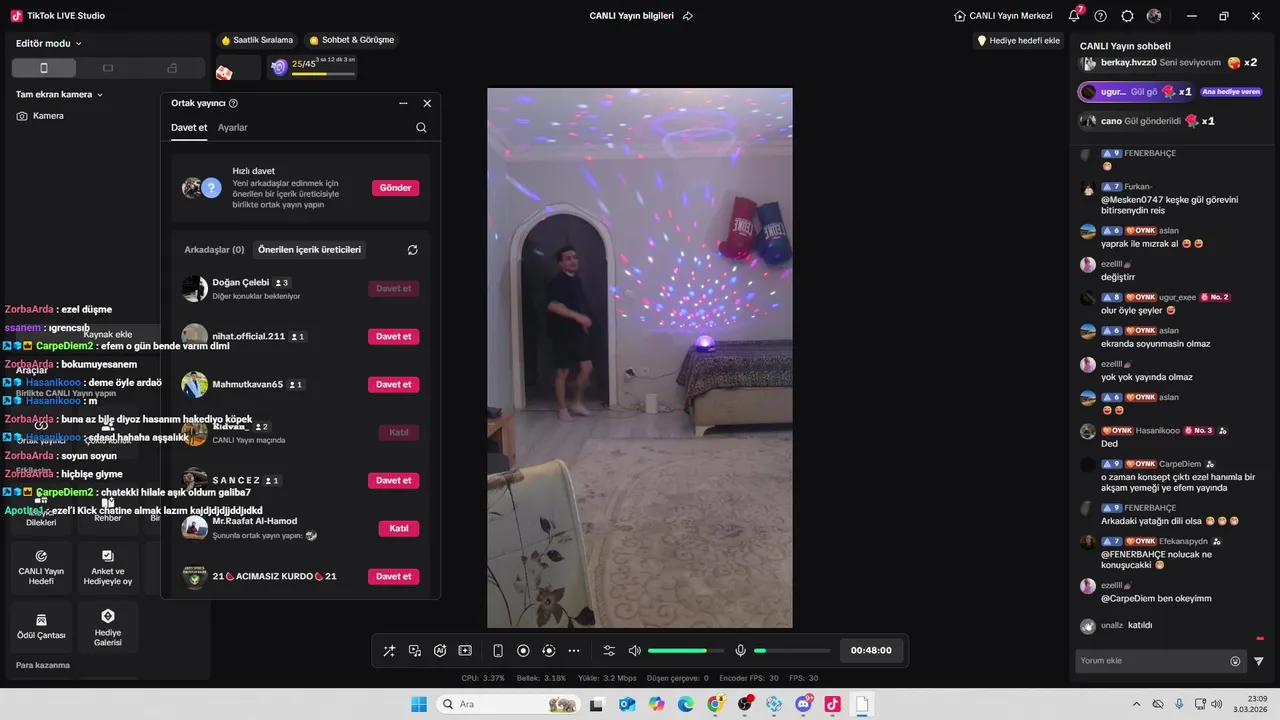1280x720 pixels.
Task: Invite ACIMASIZ KURDO with Davet et
Action: pos(393,577)
